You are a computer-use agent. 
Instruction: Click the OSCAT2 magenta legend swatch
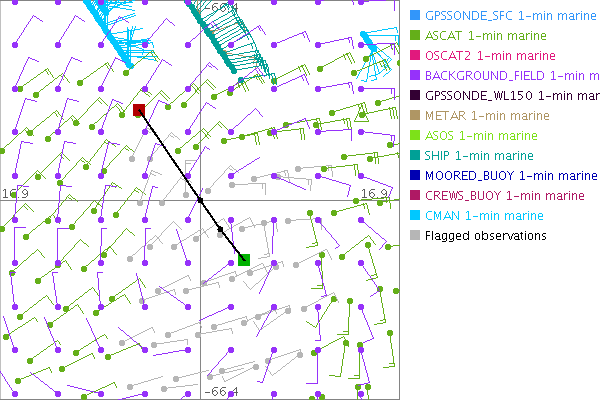[414, 55]
